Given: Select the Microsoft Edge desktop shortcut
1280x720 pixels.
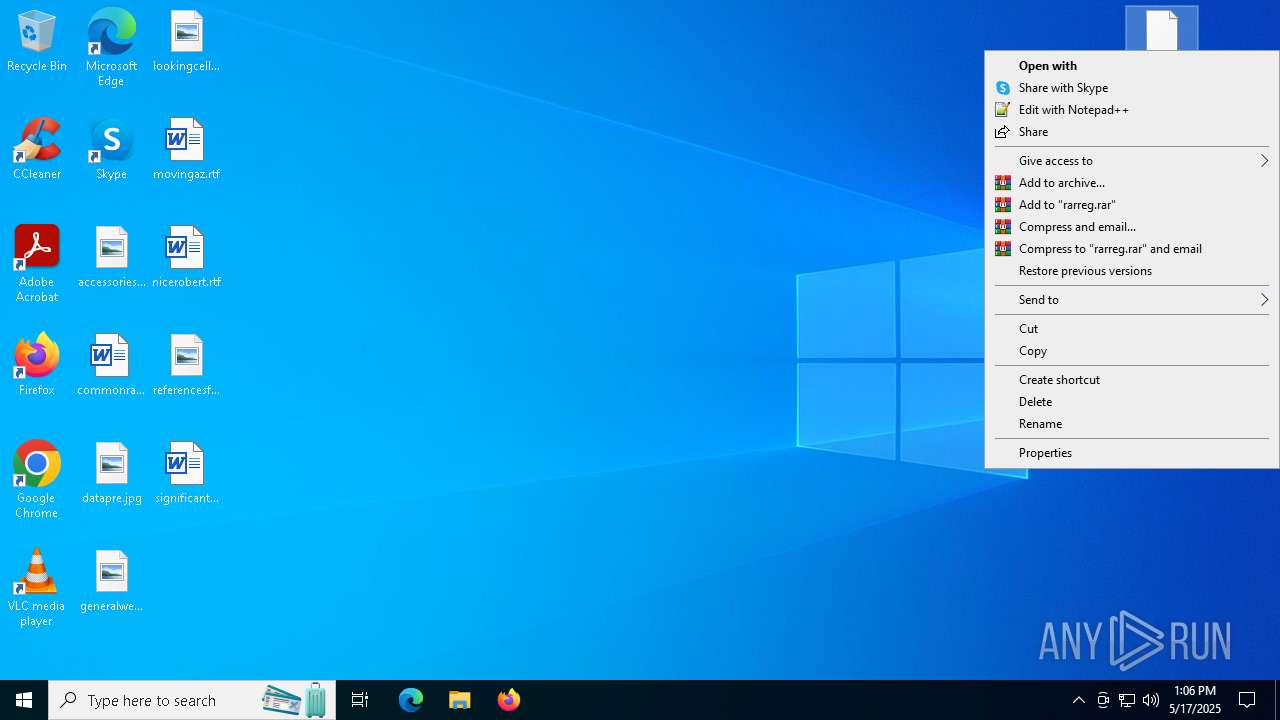Looking at the screenshot, I should 111,48.
